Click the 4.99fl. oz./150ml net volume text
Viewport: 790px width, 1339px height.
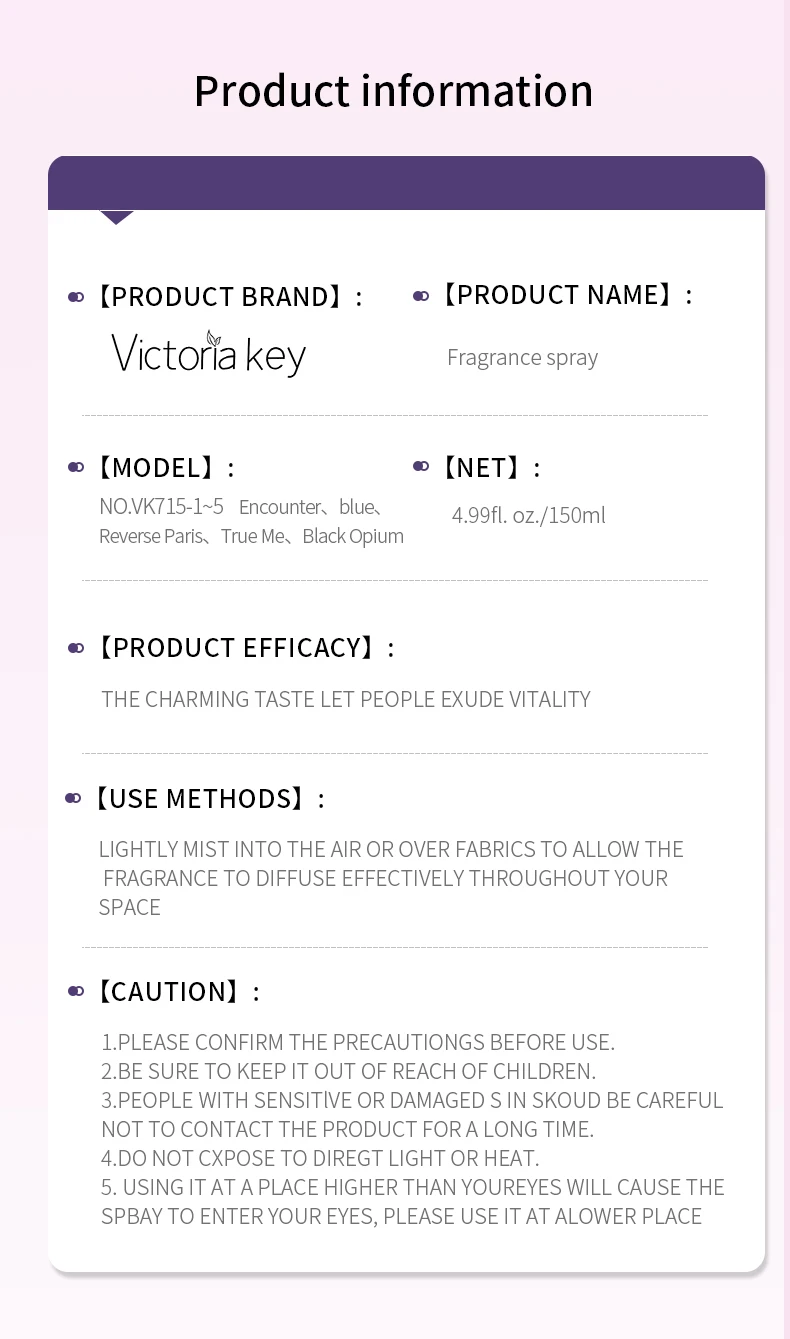(528, 516)
